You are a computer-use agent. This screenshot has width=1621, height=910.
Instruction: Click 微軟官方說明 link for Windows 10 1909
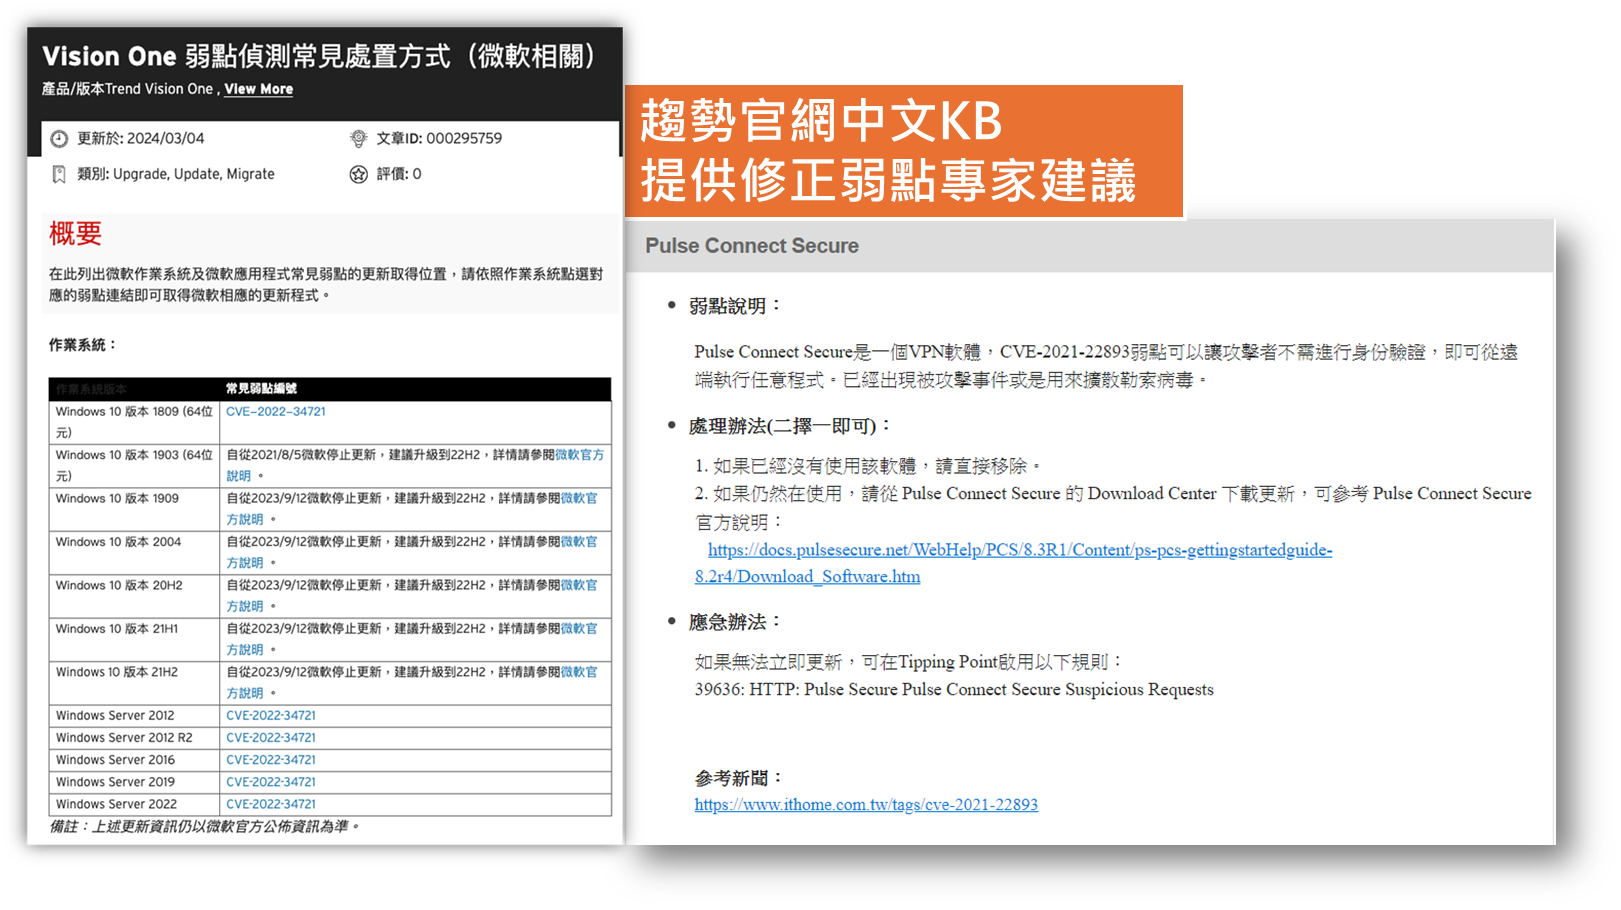tap(579, 498)
